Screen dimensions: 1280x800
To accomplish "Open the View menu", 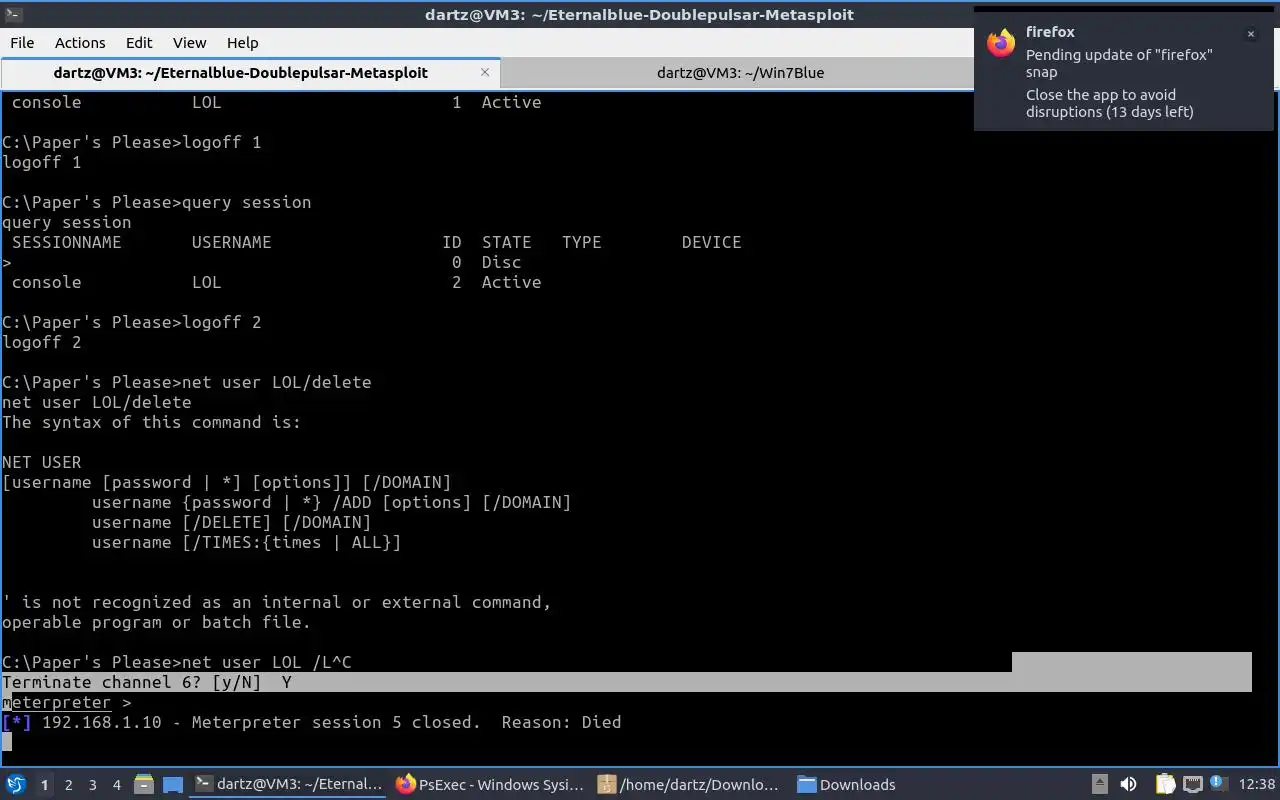I will (x=189, y=43).
